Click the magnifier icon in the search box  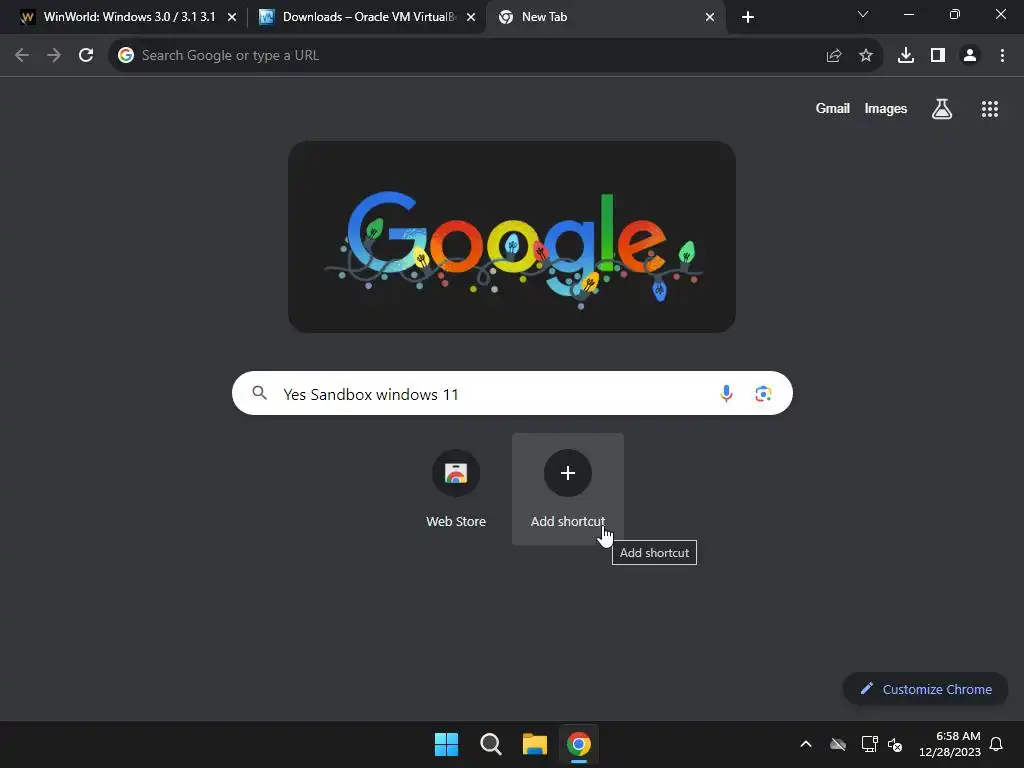click(260, 392)
